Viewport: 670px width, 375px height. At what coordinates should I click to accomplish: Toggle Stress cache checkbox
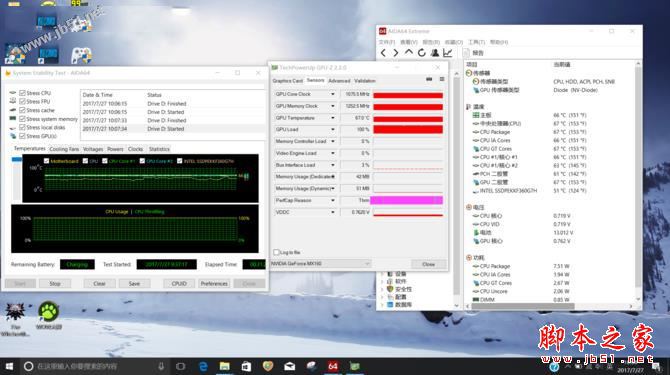[x=23, y=110]
